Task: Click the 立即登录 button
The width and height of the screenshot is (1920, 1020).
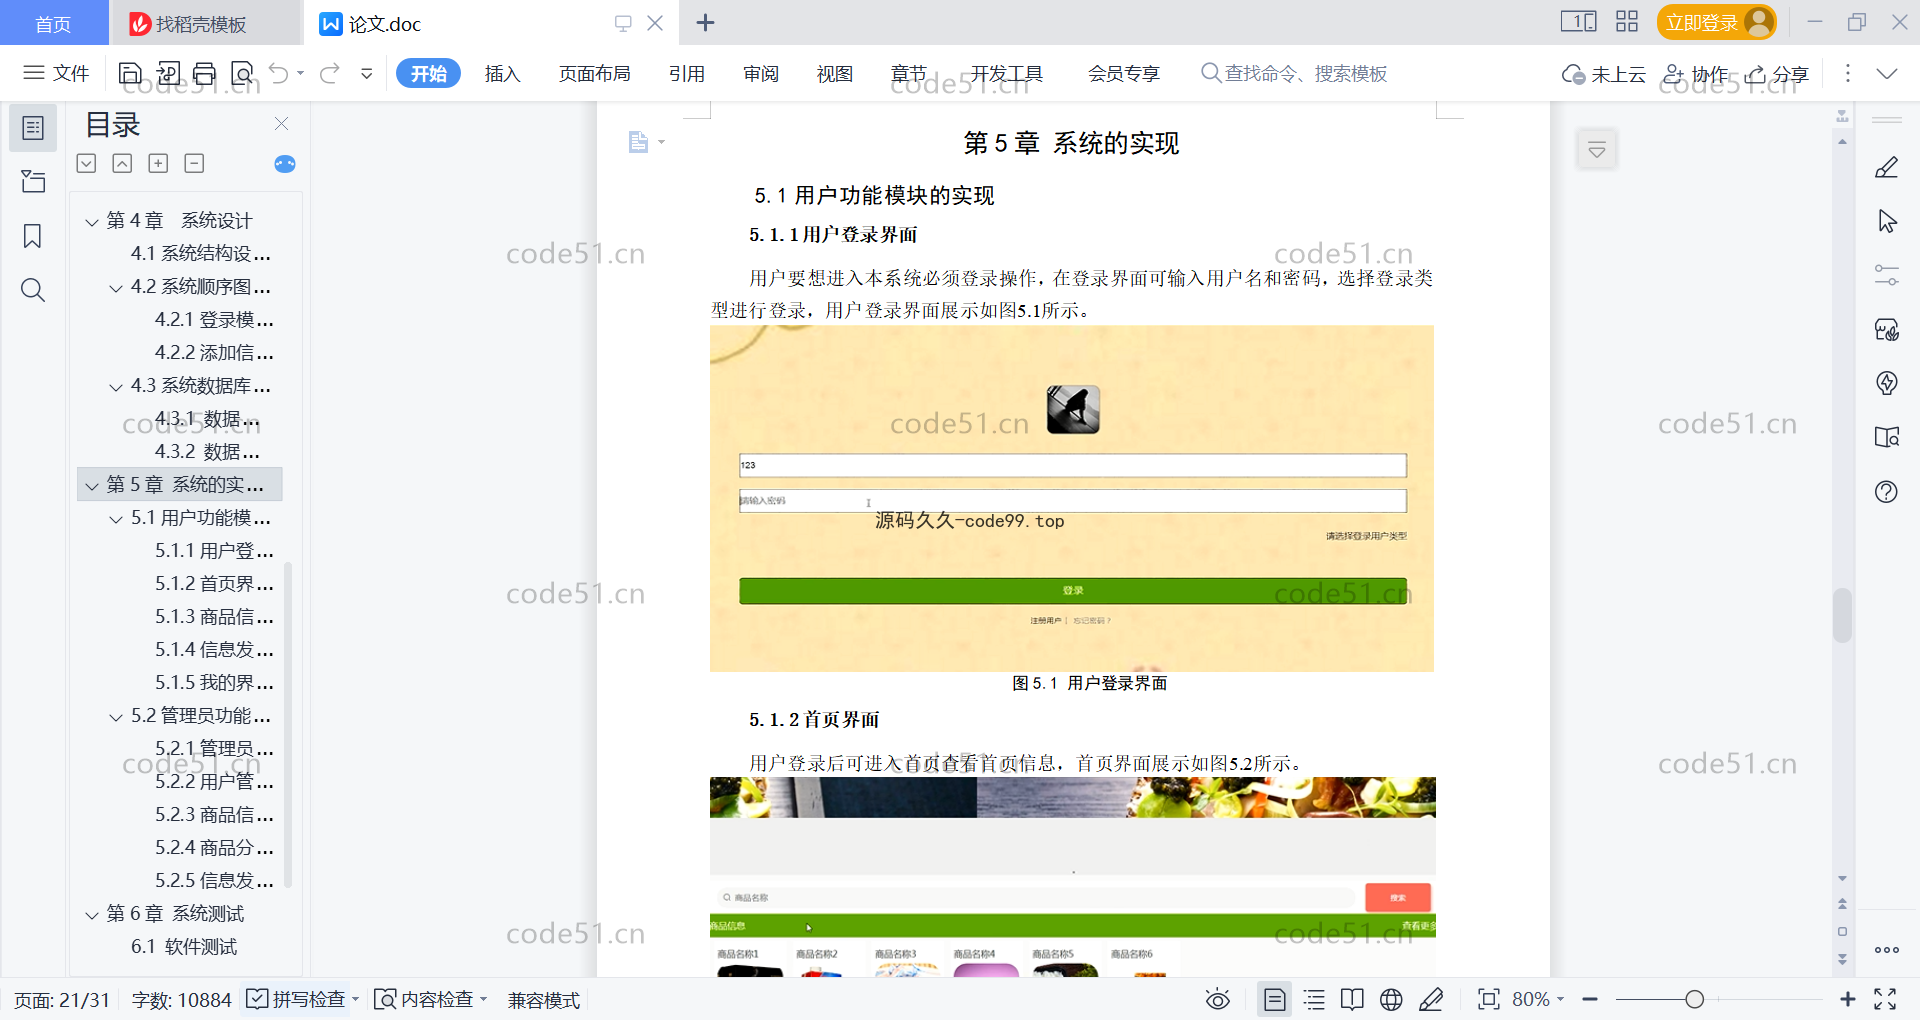Action: point(1716,22)
